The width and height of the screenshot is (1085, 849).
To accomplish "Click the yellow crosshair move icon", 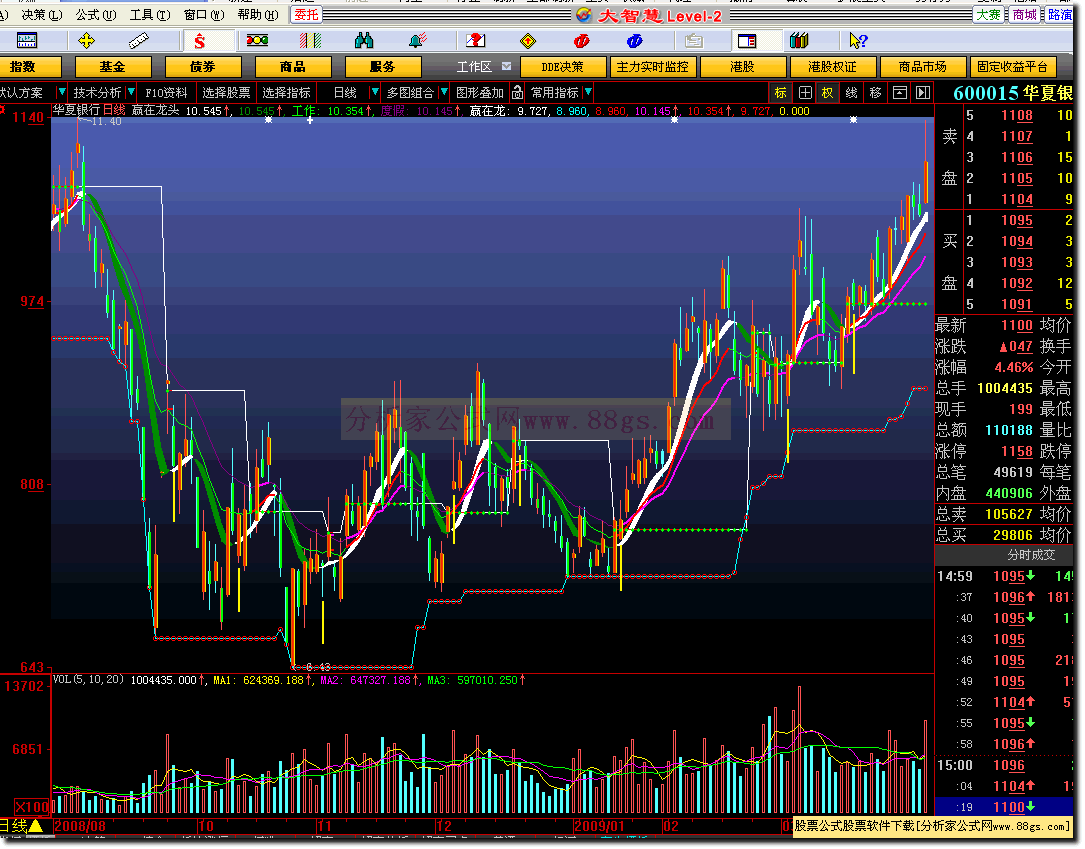I will click(86, 41).
